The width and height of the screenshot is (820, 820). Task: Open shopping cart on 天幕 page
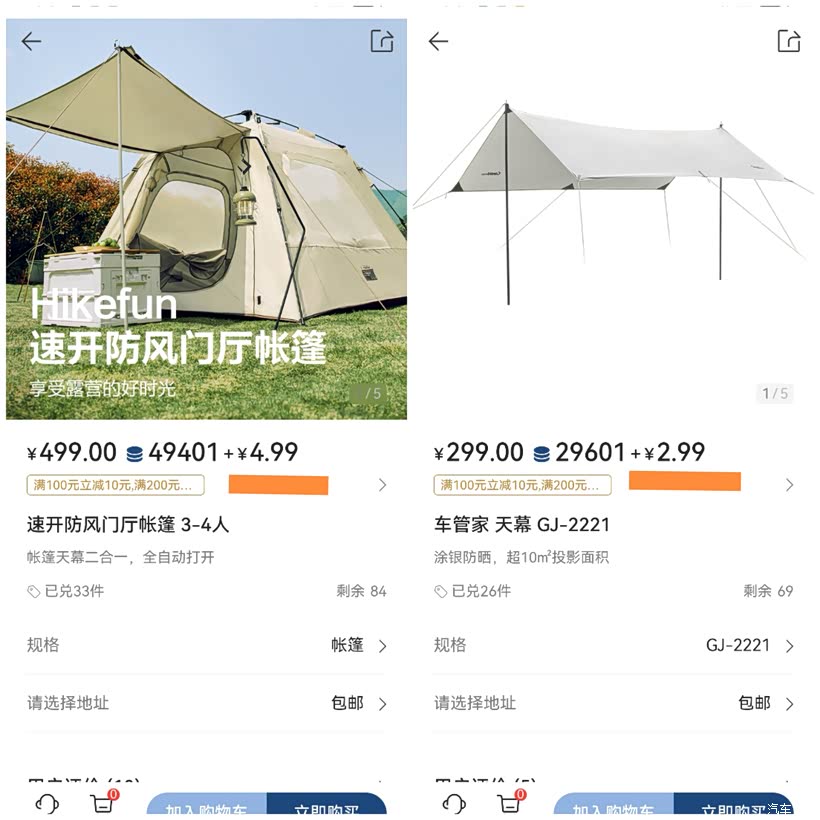click(509, 803)
